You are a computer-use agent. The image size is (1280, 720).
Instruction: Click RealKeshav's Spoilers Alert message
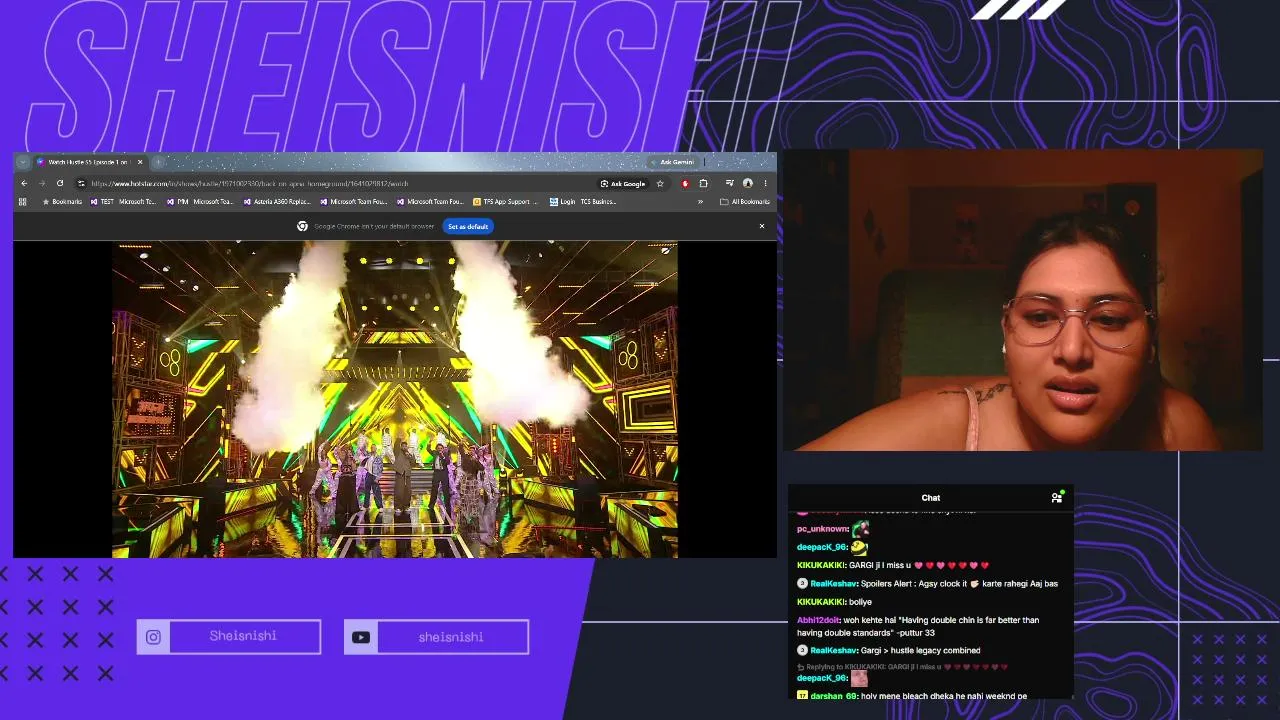(927, 583)
